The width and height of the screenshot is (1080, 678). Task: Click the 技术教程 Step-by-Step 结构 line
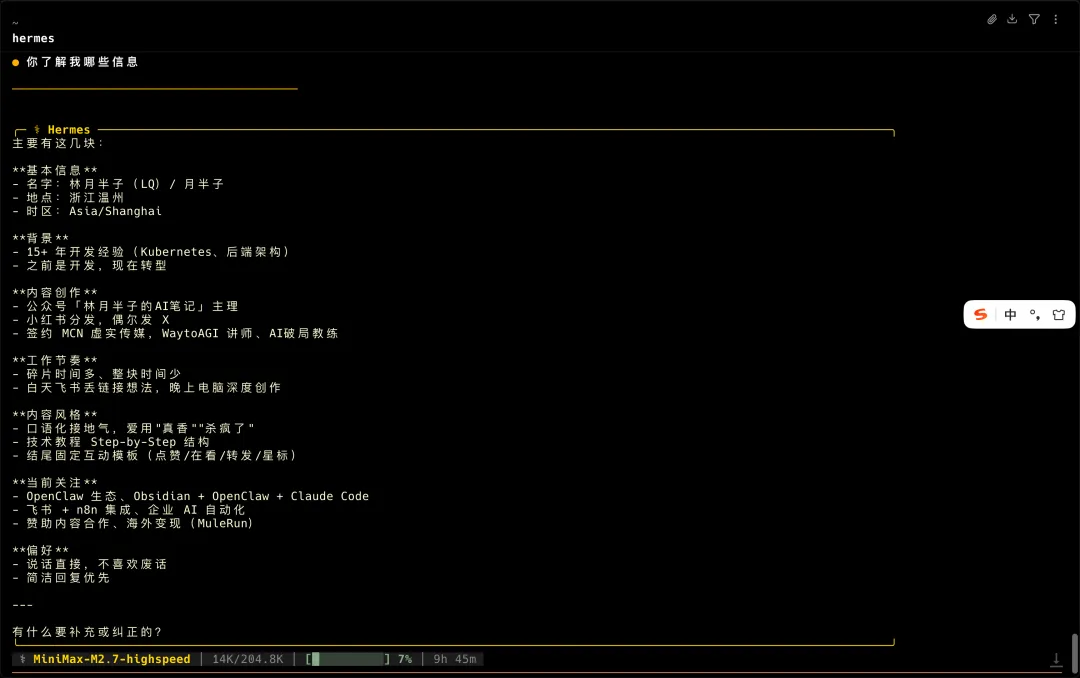tap(111, 442)
